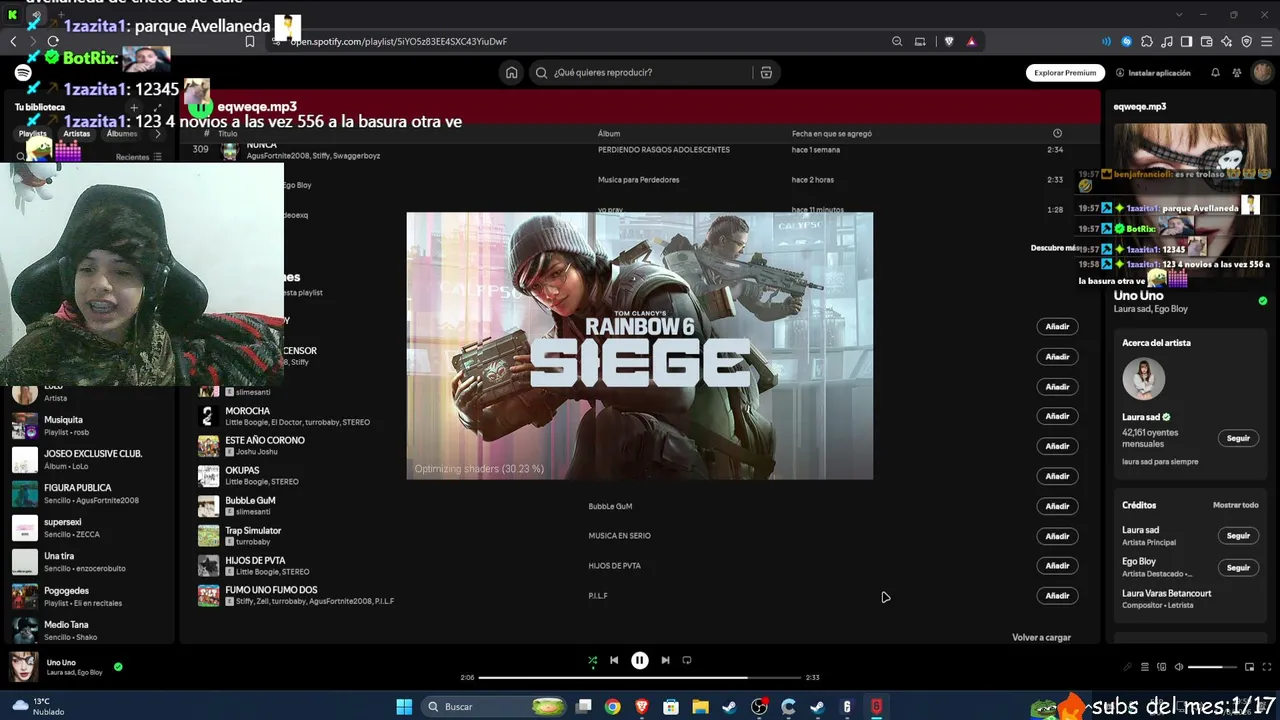The height and width of the screenshot is (720, 1280).
Task: Open the Brave VPN shield icon
Action: coord(1247,42)
